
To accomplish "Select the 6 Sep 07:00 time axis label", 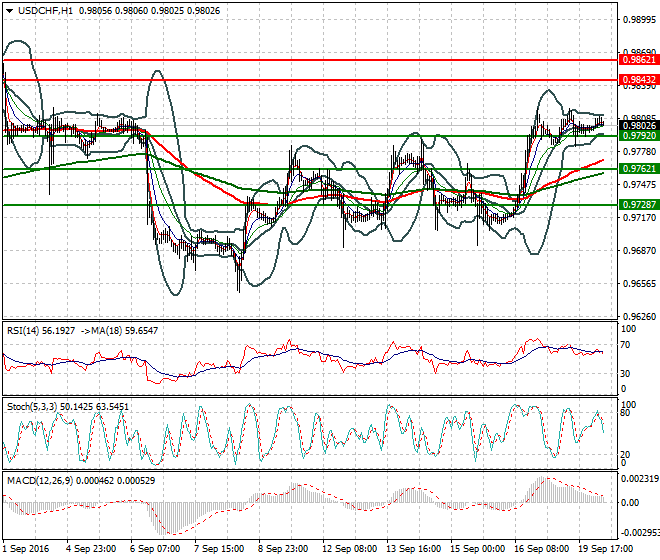I will point(155,549).
